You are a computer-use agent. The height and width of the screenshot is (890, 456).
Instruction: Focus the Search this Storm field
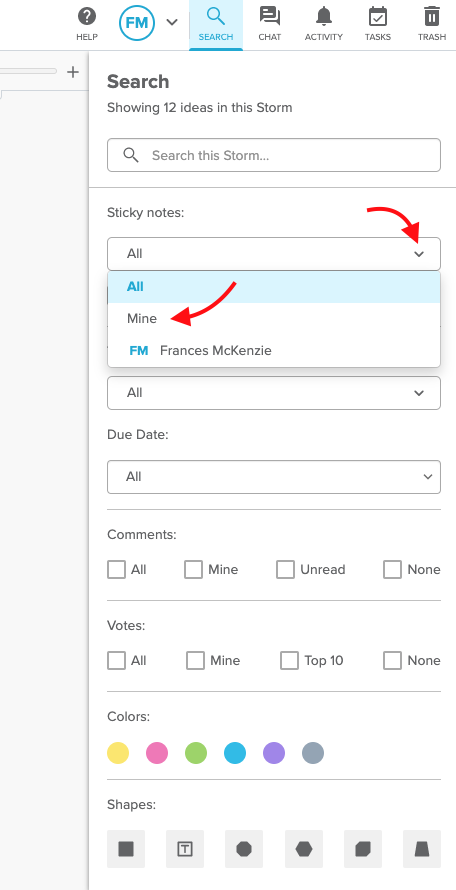[x=274, y=155]
